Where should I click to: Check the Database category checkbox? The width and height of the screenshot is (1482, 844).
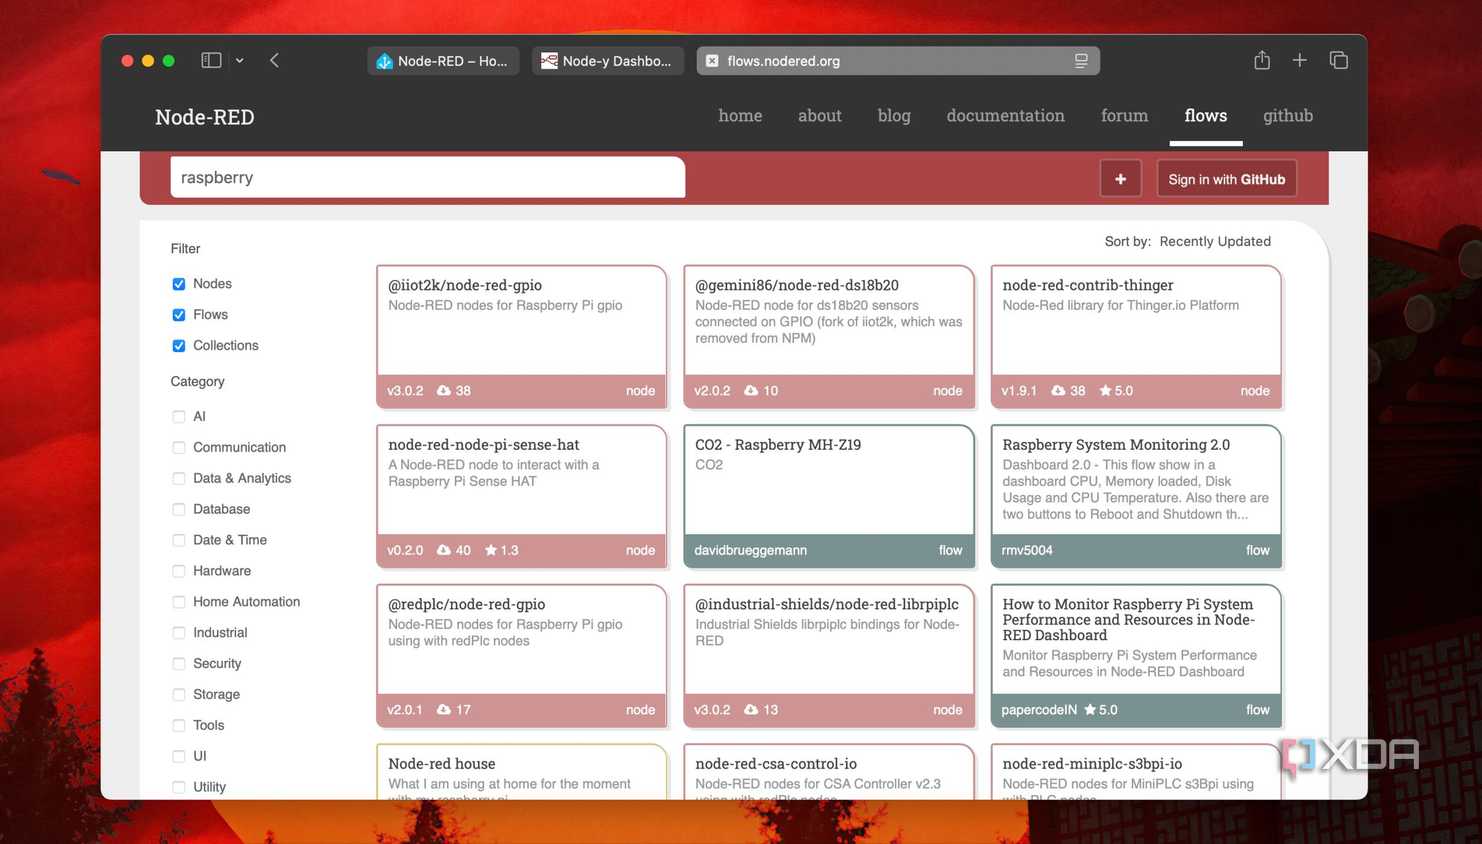click(179, 510)
